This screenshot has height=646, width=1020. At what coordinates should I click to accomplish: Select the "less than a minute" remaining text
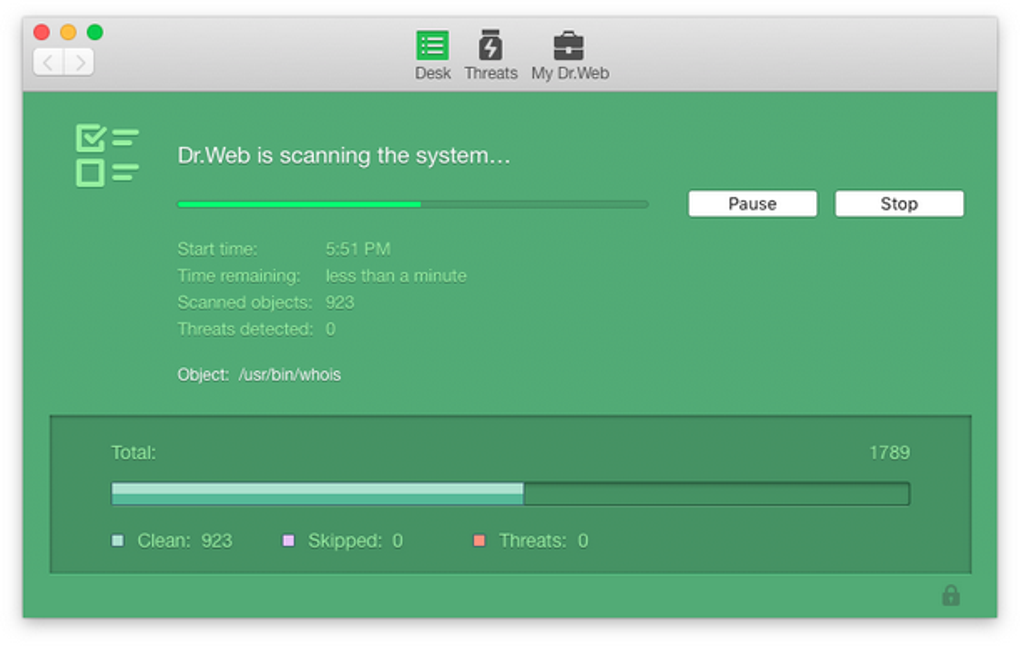pyautogui.click(x=396, y=276)
